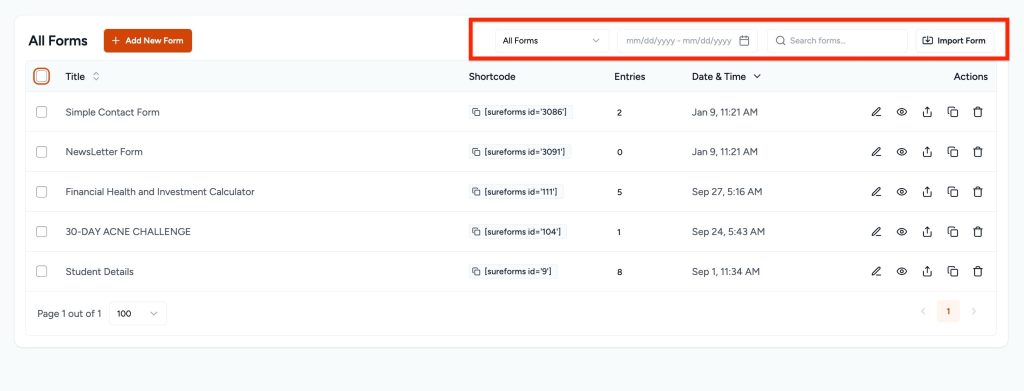Copy the shortcode sureforms id='111'
1024x391 pixels.
(x=476, y=192)
